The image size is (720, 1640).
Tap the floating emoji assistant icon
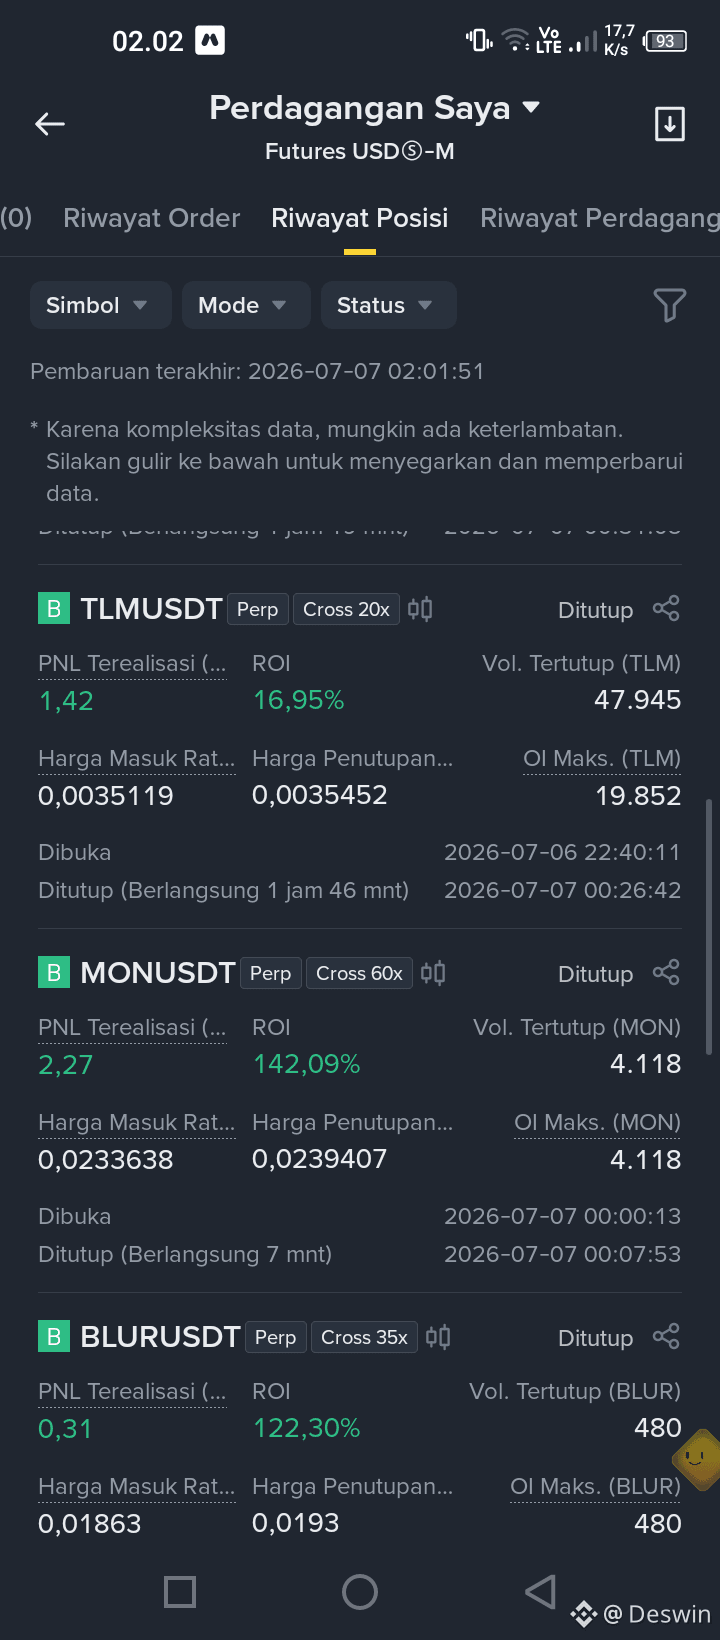(698, 1460)
